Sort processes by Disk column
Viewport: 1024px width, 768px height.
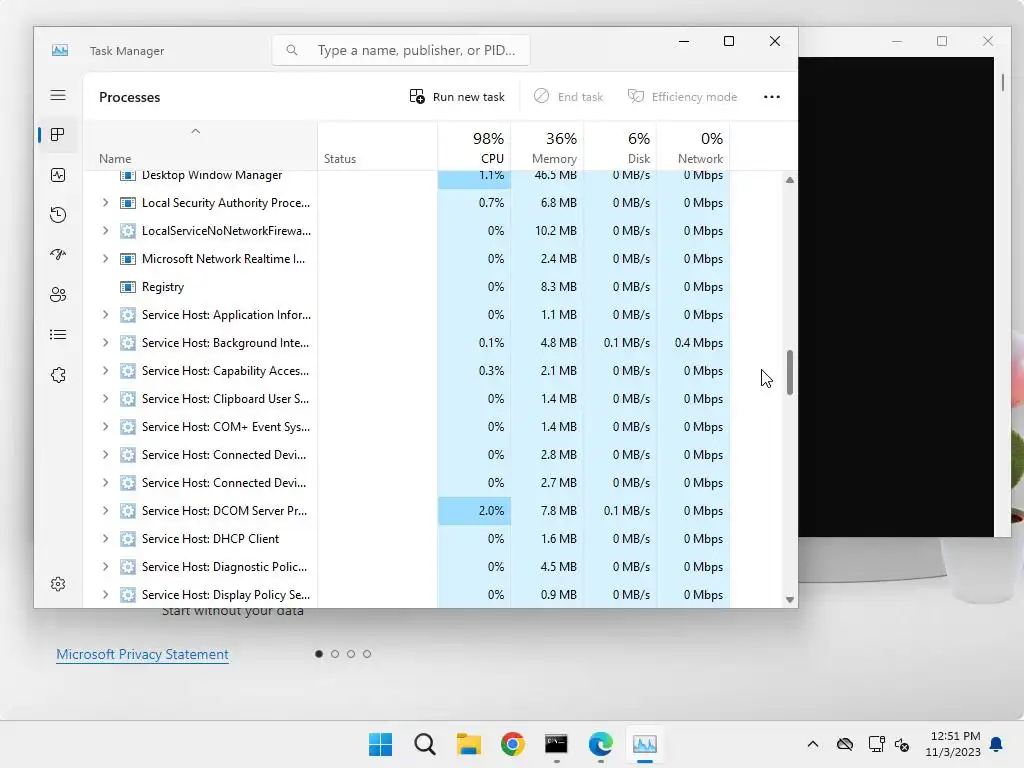[620, 146]
